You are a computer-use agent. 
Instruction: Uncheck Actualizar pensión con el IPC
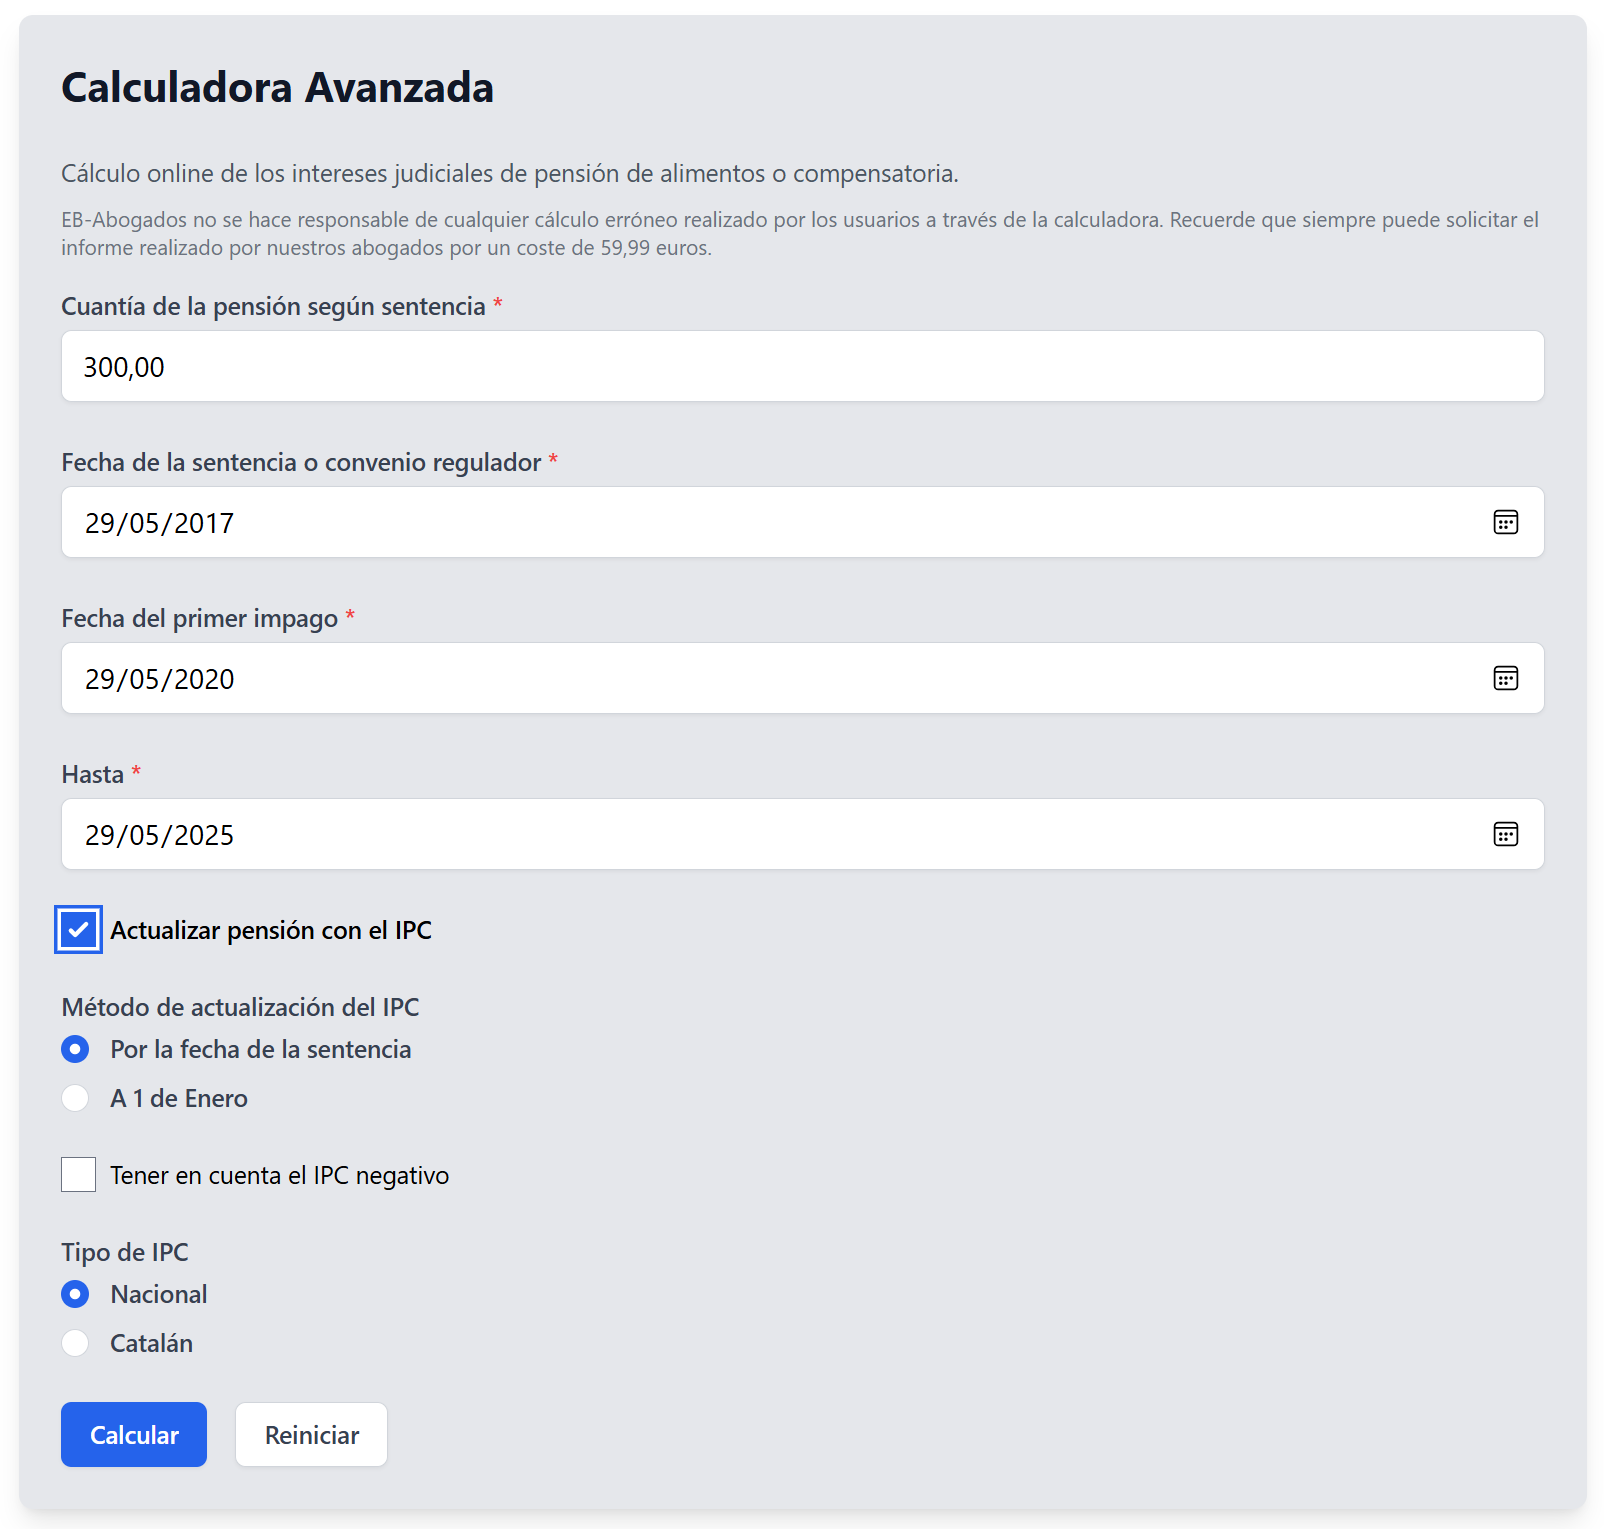point(78,930)
